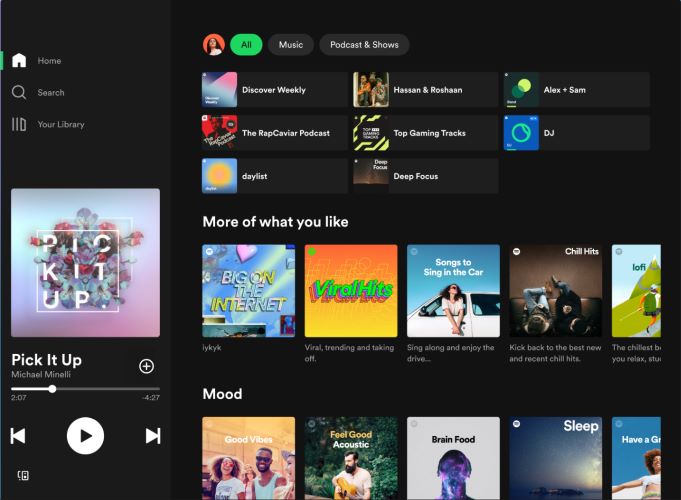Open the Top Gaming Tracks shortcut
Screen dimensions: 681x500
[x=426, y=133]
